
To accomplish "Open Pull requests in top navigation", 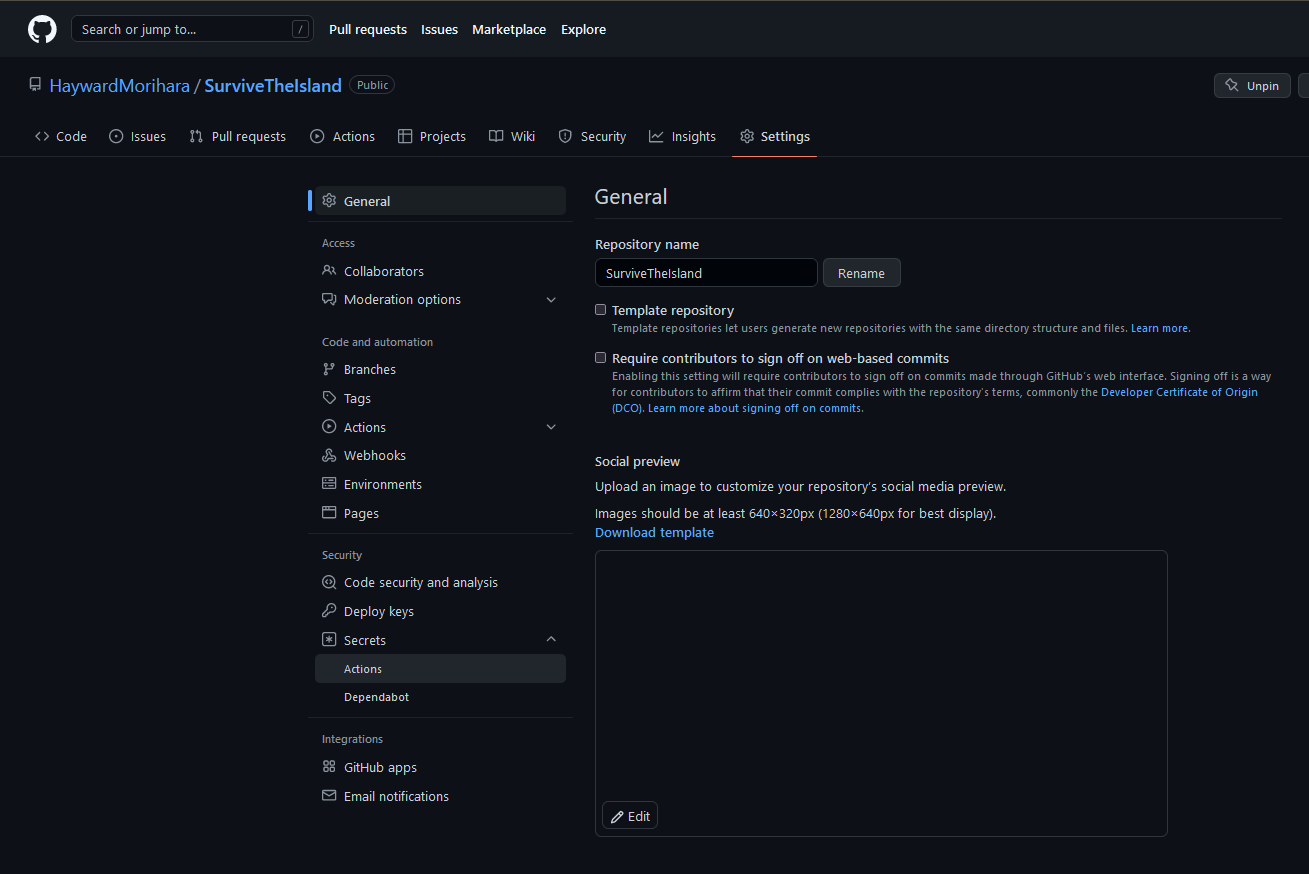I will pyautogui.click(x=368, y=29).
